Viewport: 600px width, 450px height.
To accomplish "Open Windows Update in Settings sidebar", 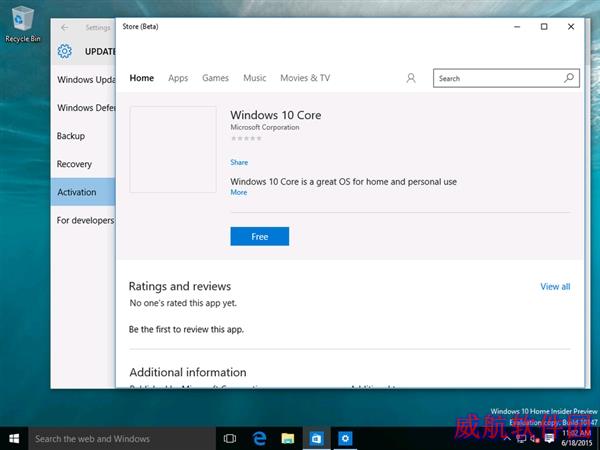I will (x=83, y=80).
